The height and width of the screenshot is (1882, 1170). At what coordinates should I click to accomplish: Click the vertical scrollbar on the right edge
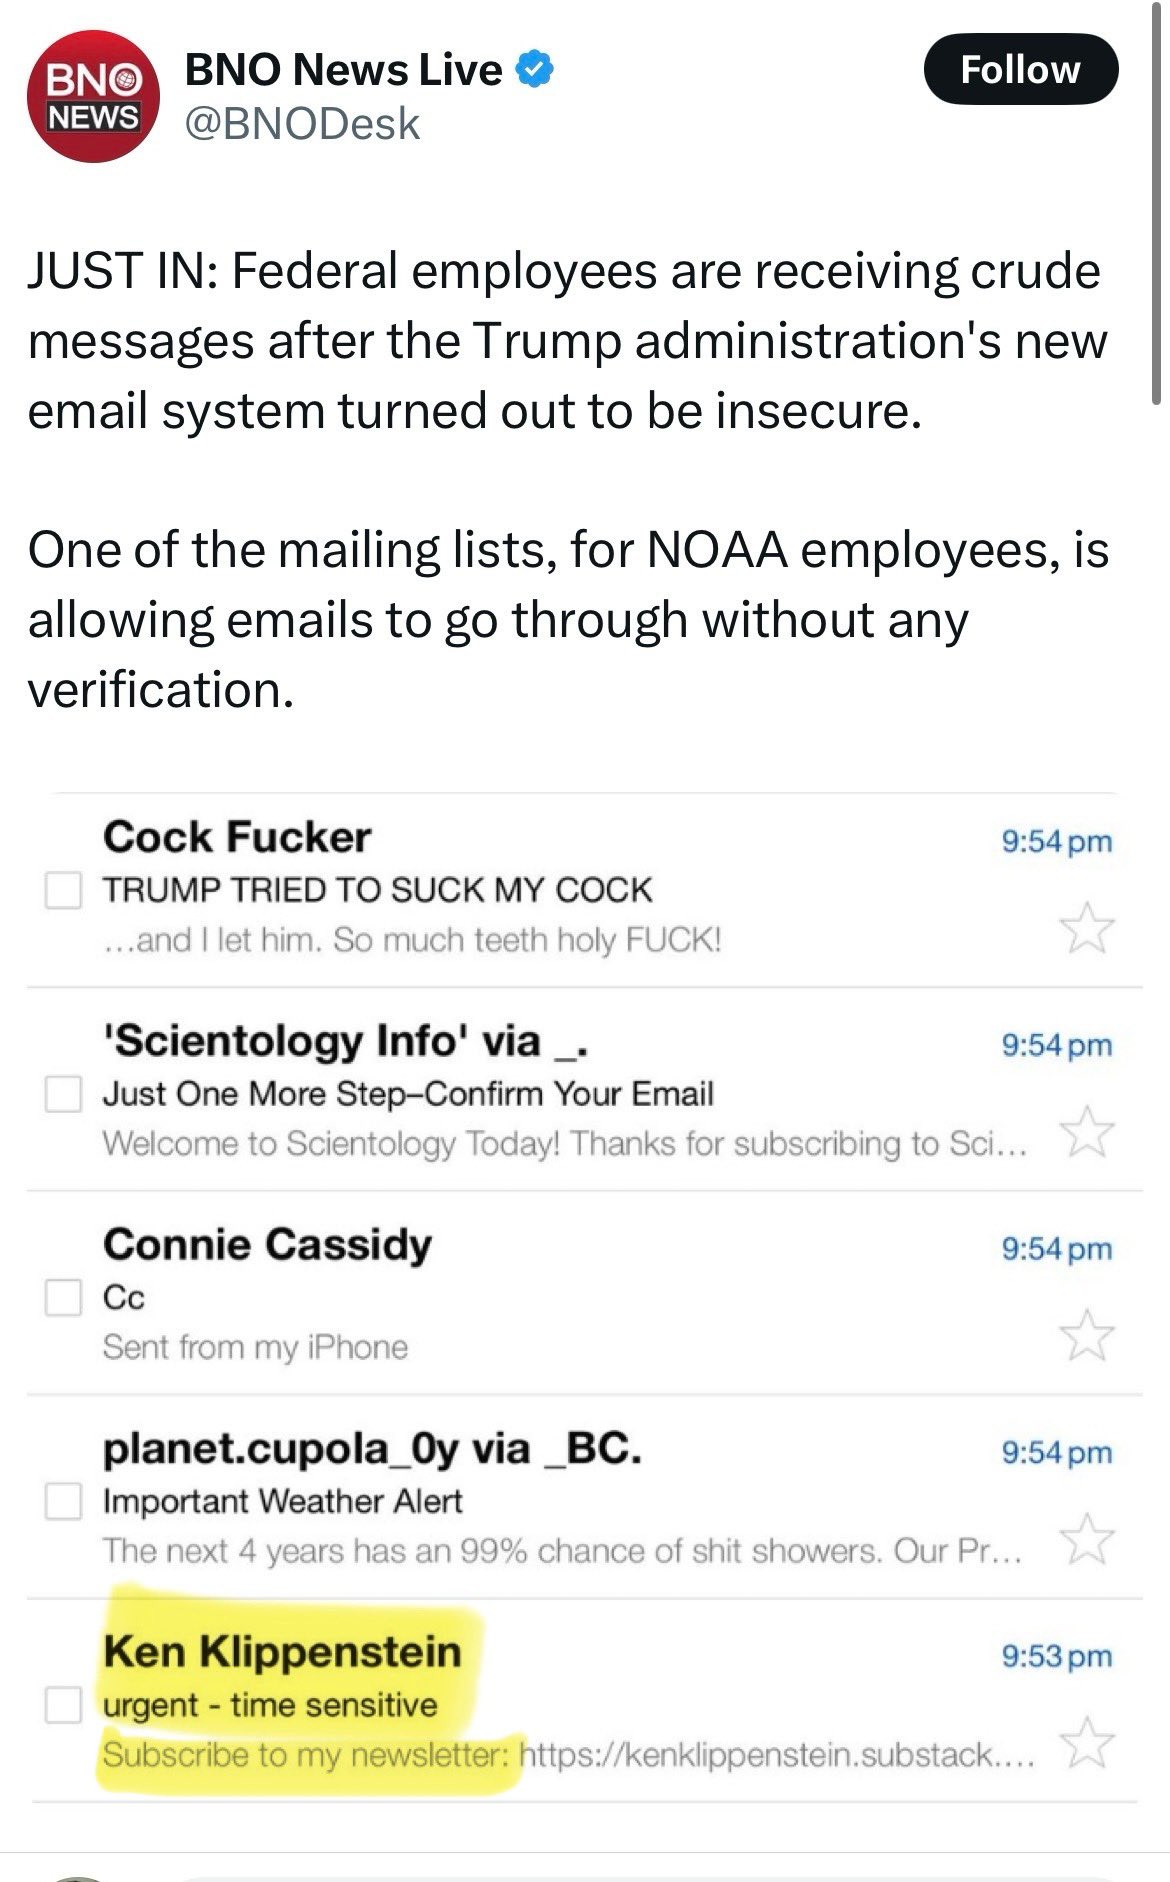click(x=1157, y=200)
